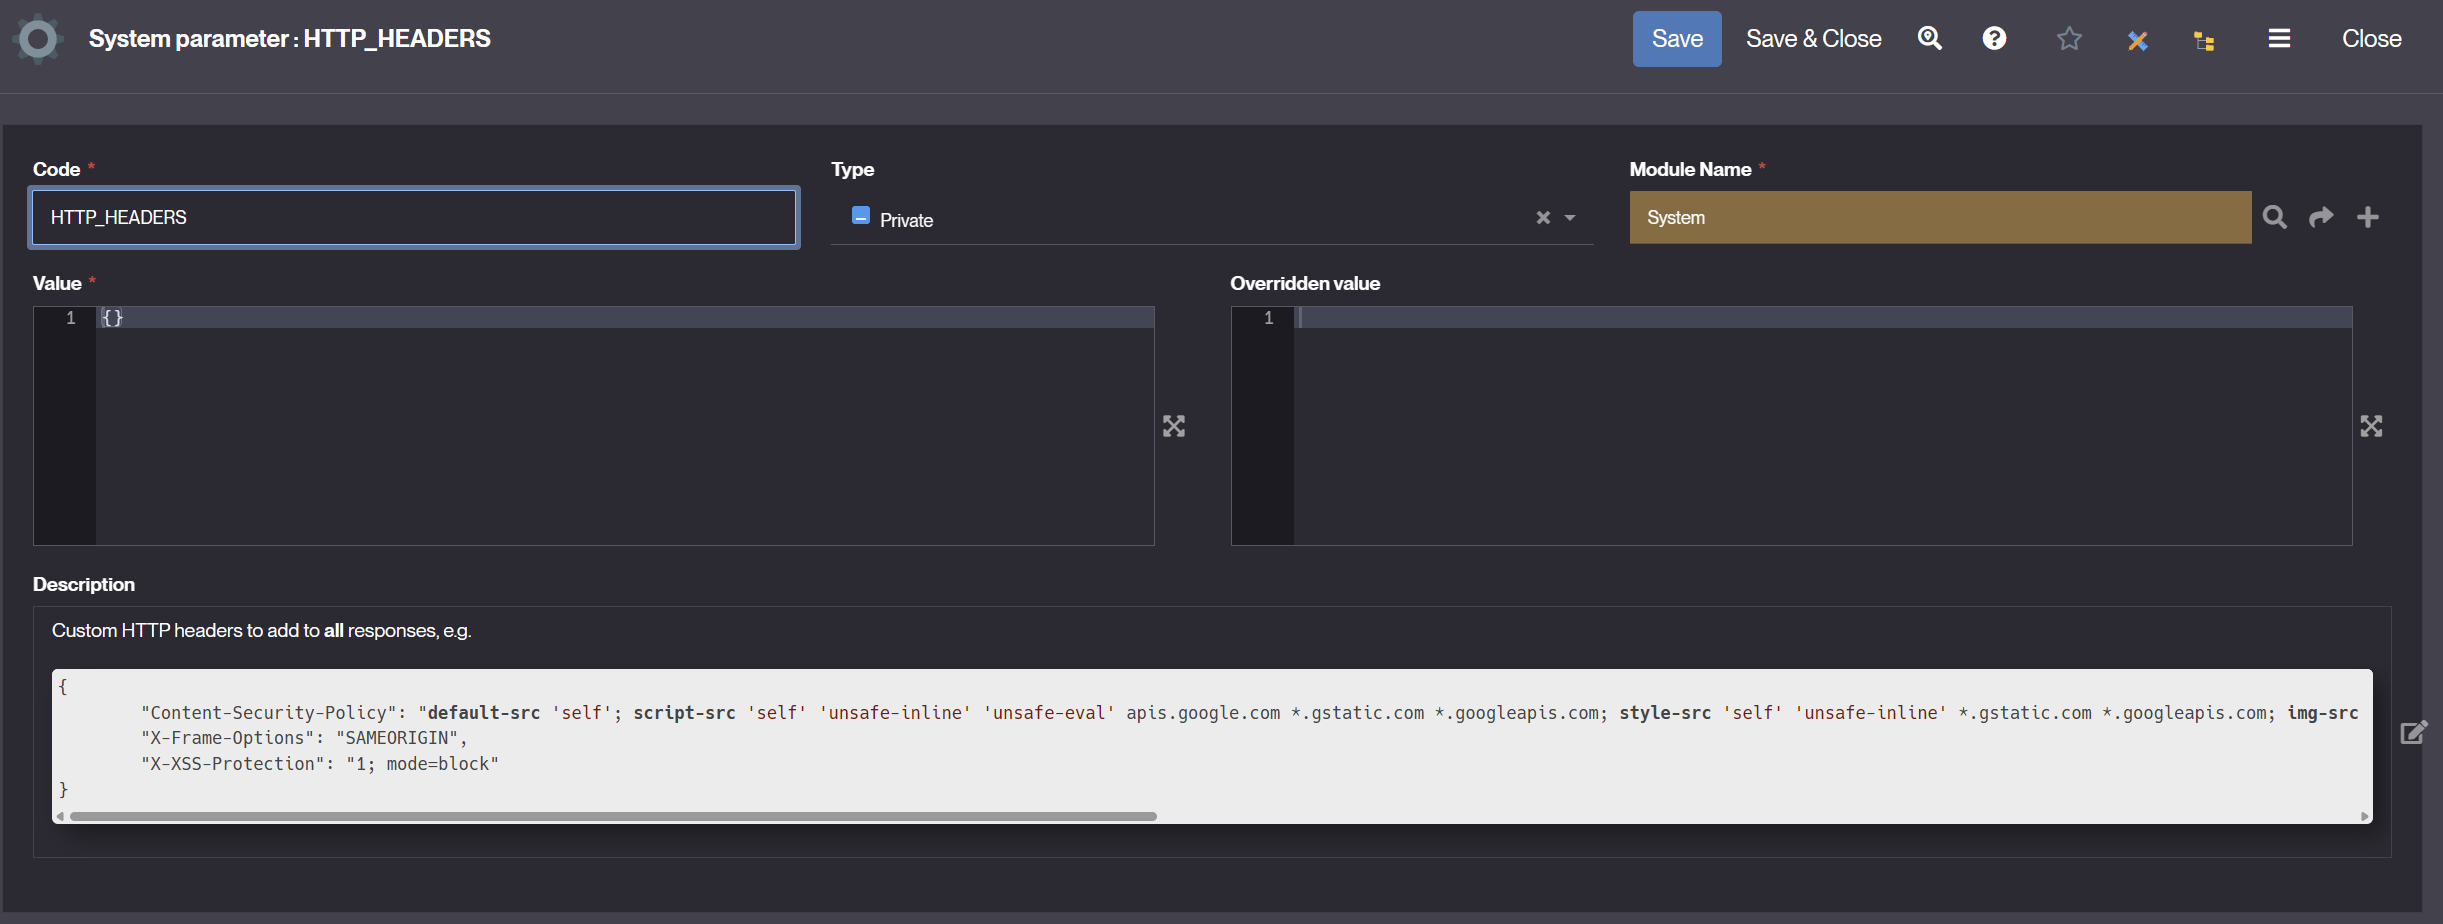The width and height of the screenshot is (2443, 924).
Task: Click the magnifier inspect icon in header
Action: coord(1929,39)
